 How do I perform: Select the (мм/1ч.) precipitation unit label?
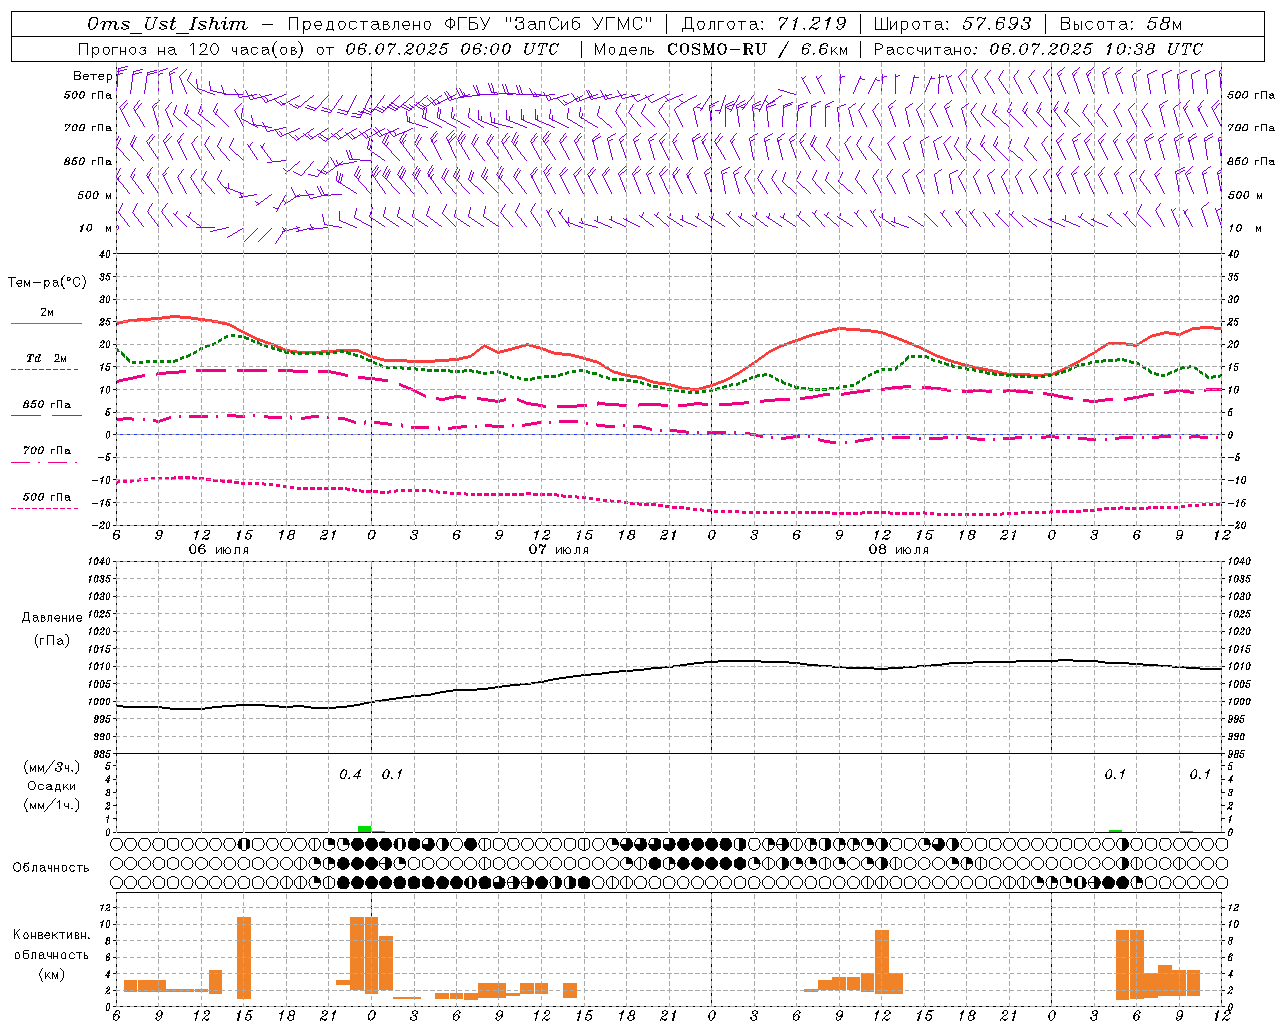(x=52, y=805)
